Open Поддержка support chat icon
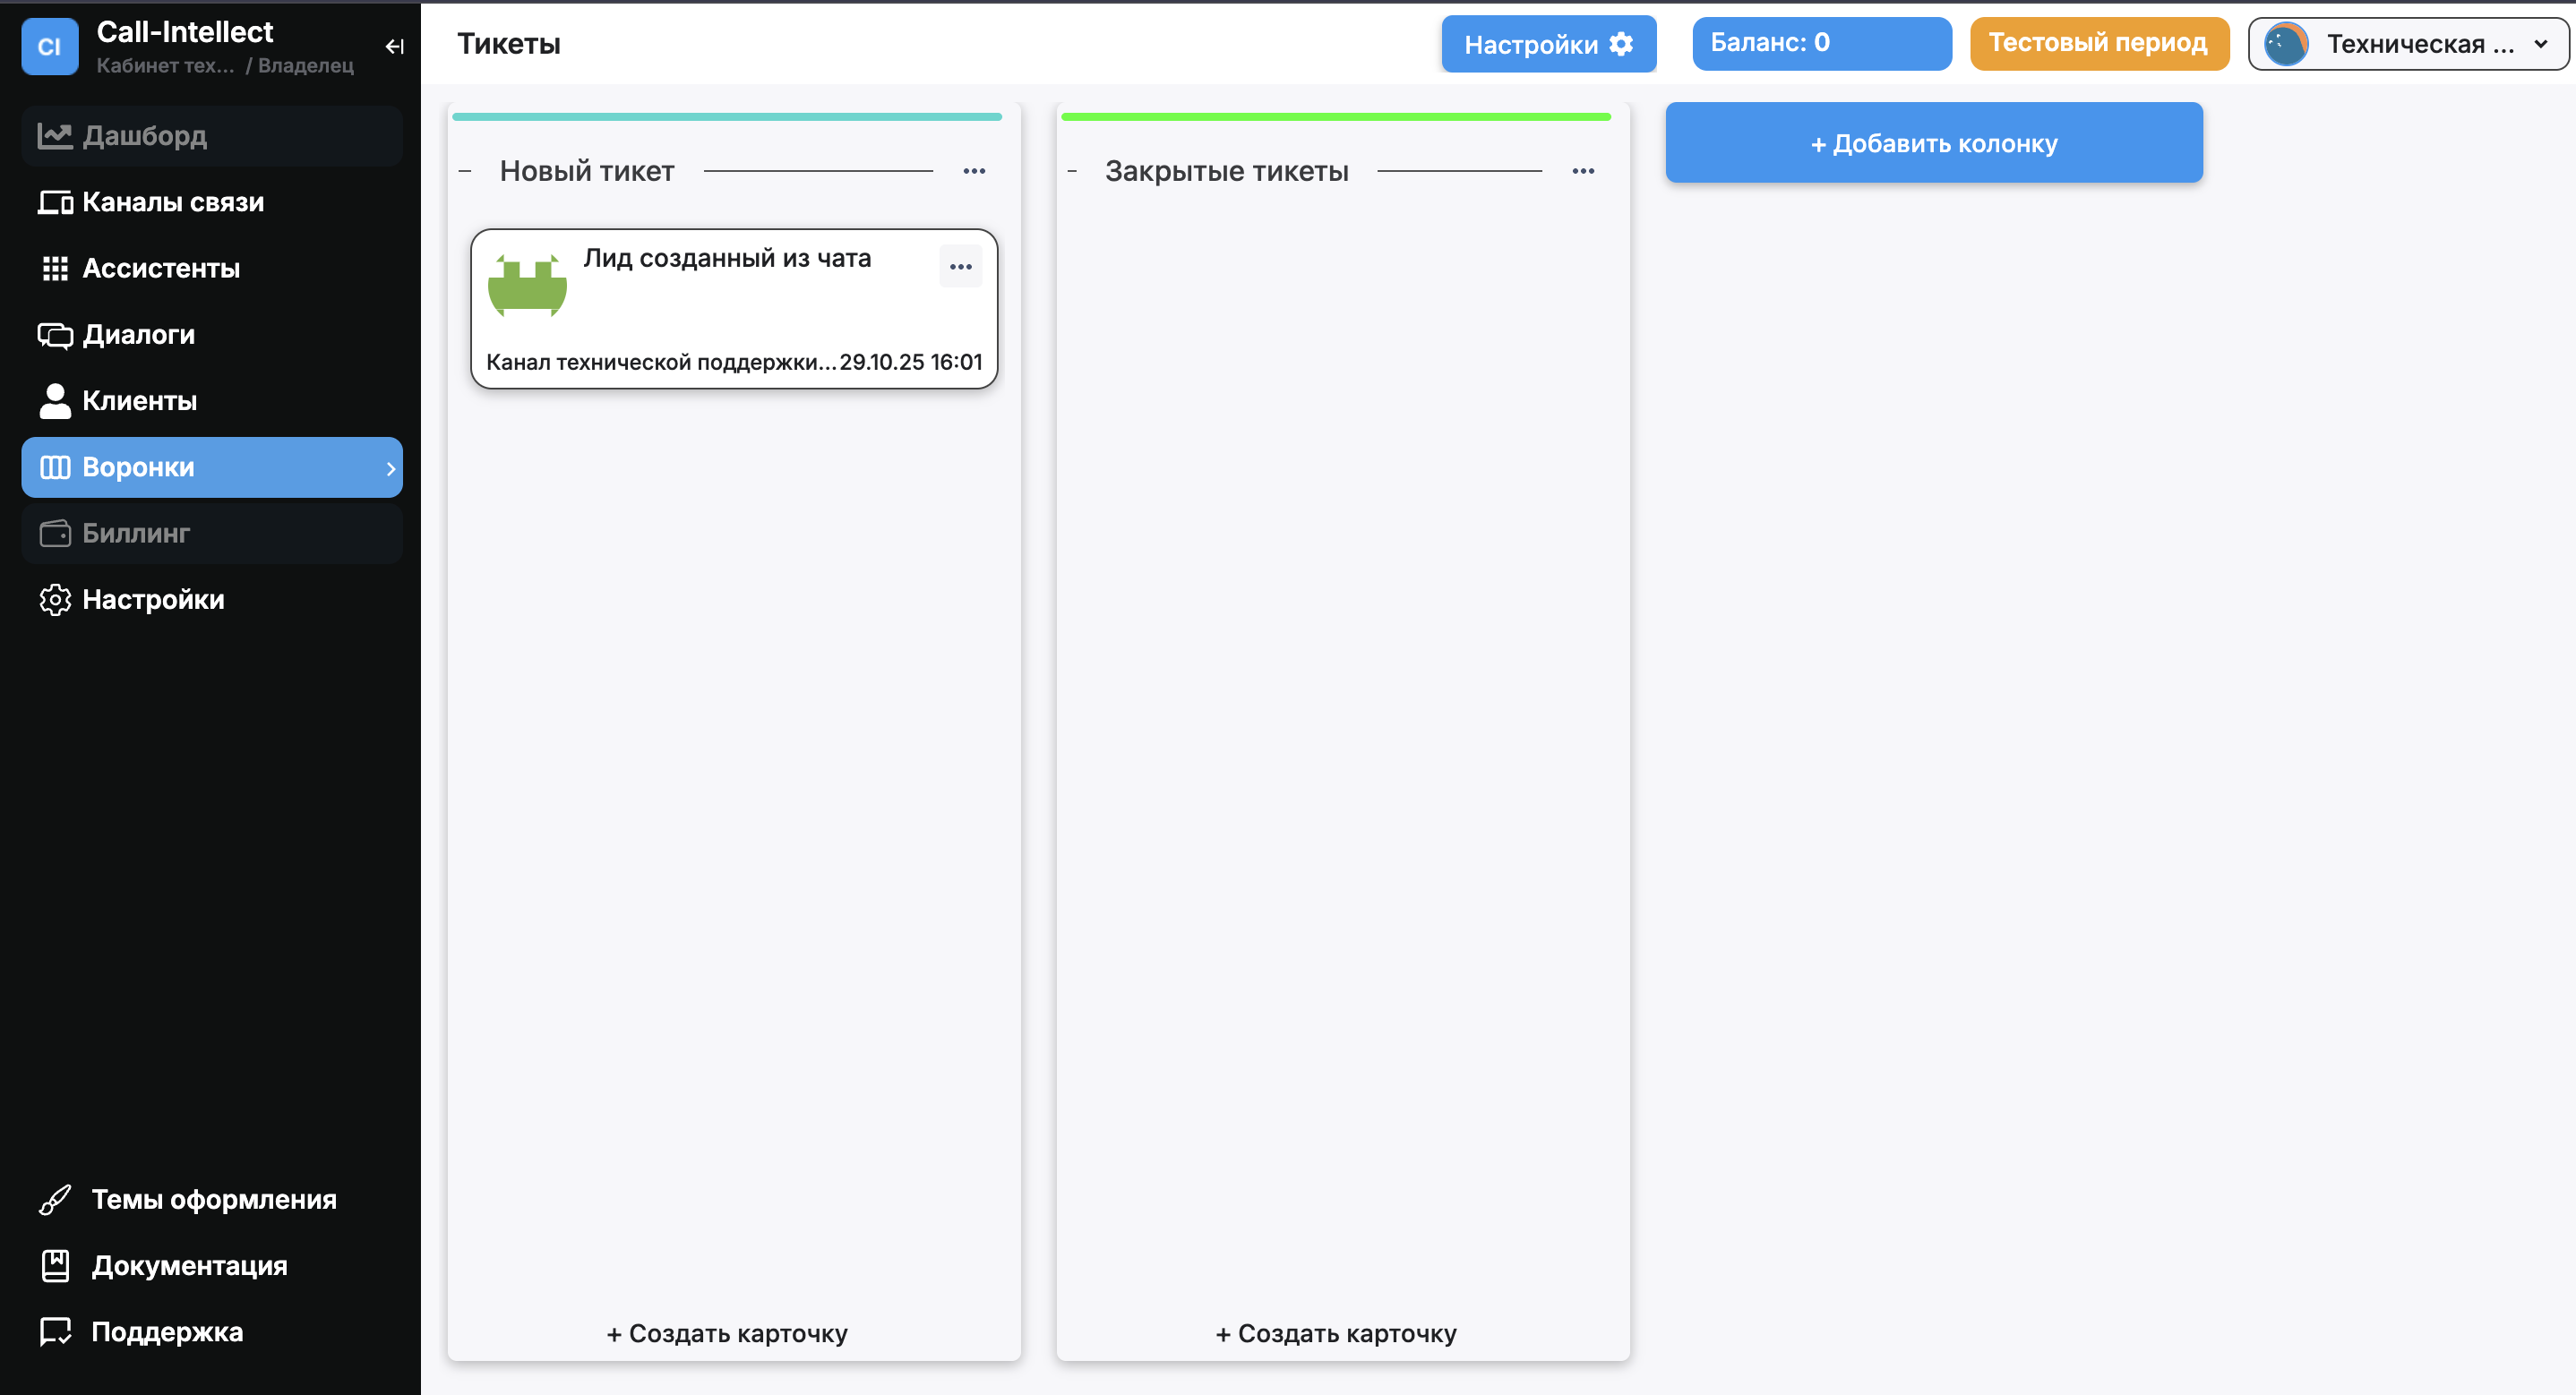 tap(55, 1331)
